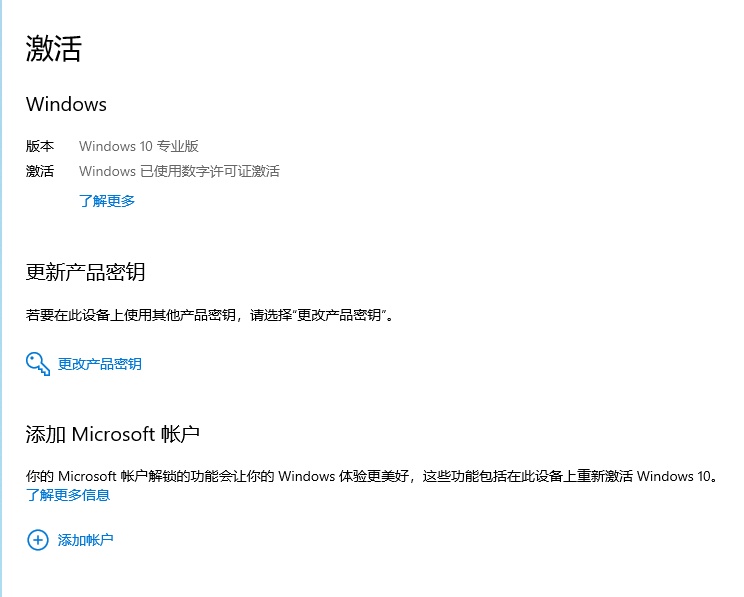Click the Windows section heading
The width and height of the screenshot is (744, 597).
(x=66, y=104)
